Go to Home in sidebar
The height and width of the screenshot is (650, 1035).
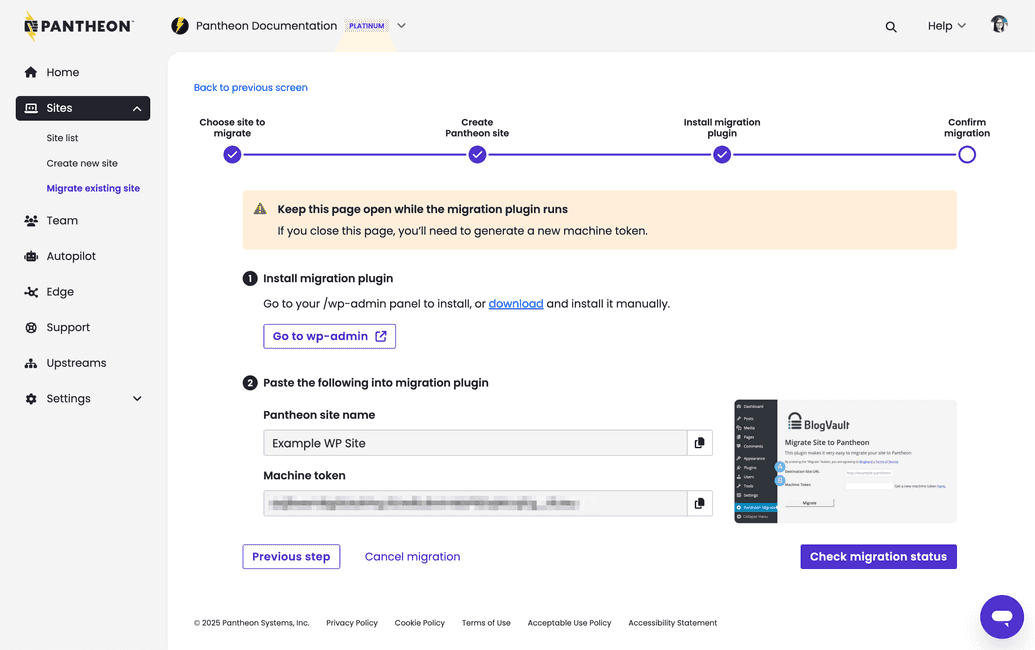pos(62,72)
